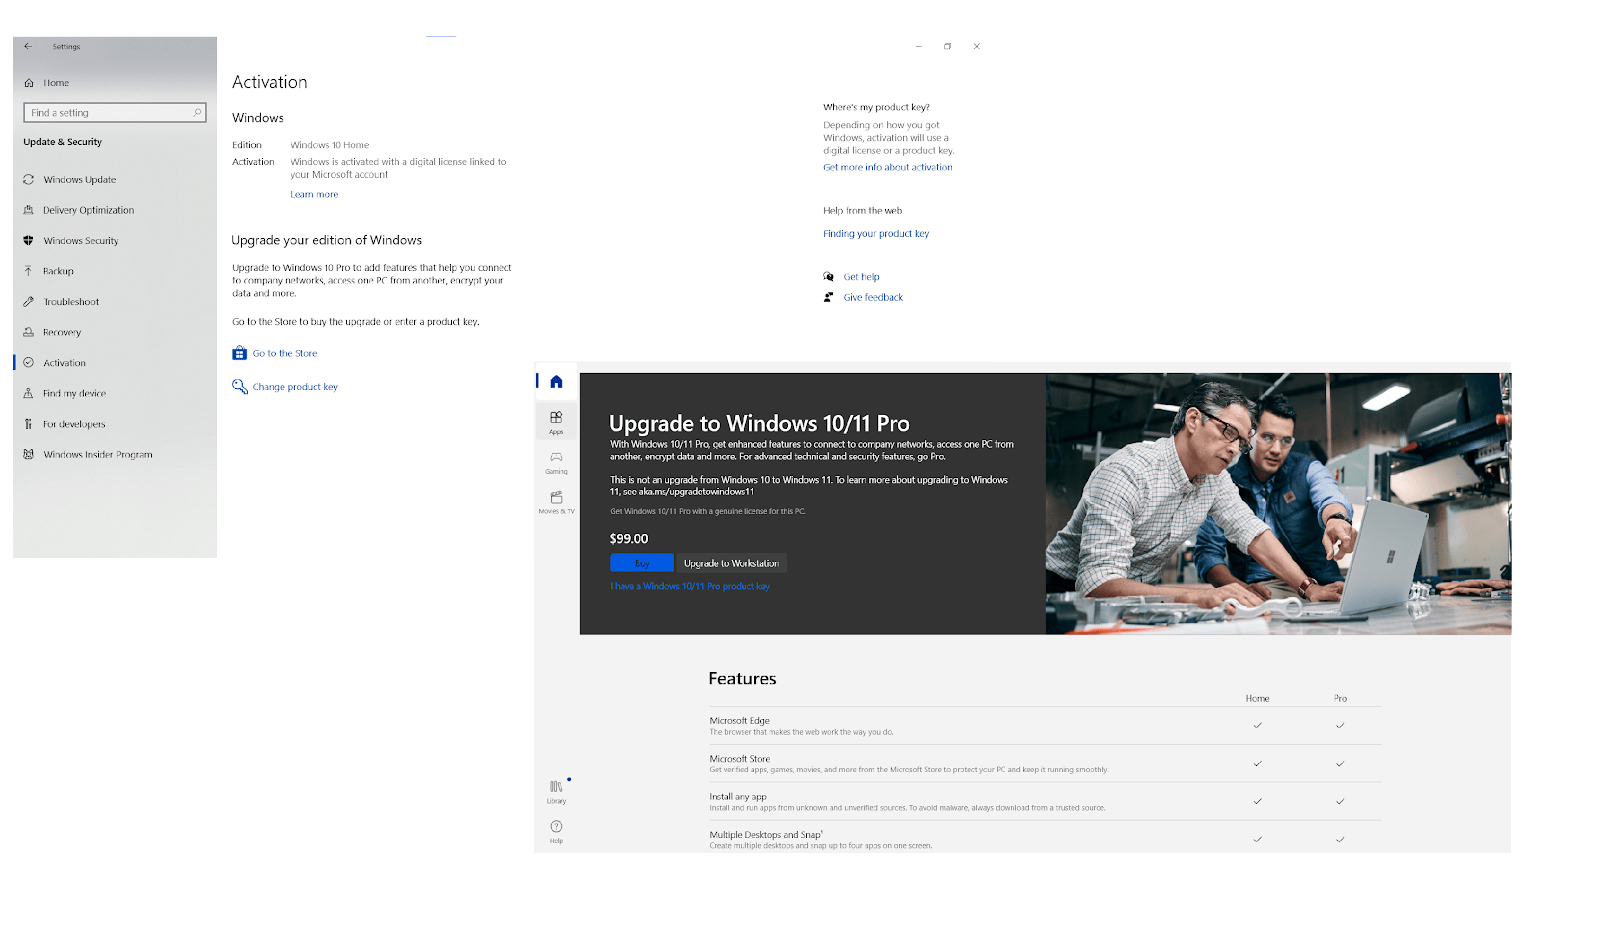Open Apps section in Microsoft Store
The height and width of the screenshot is (950, 1600).
[x=556, y=422]
